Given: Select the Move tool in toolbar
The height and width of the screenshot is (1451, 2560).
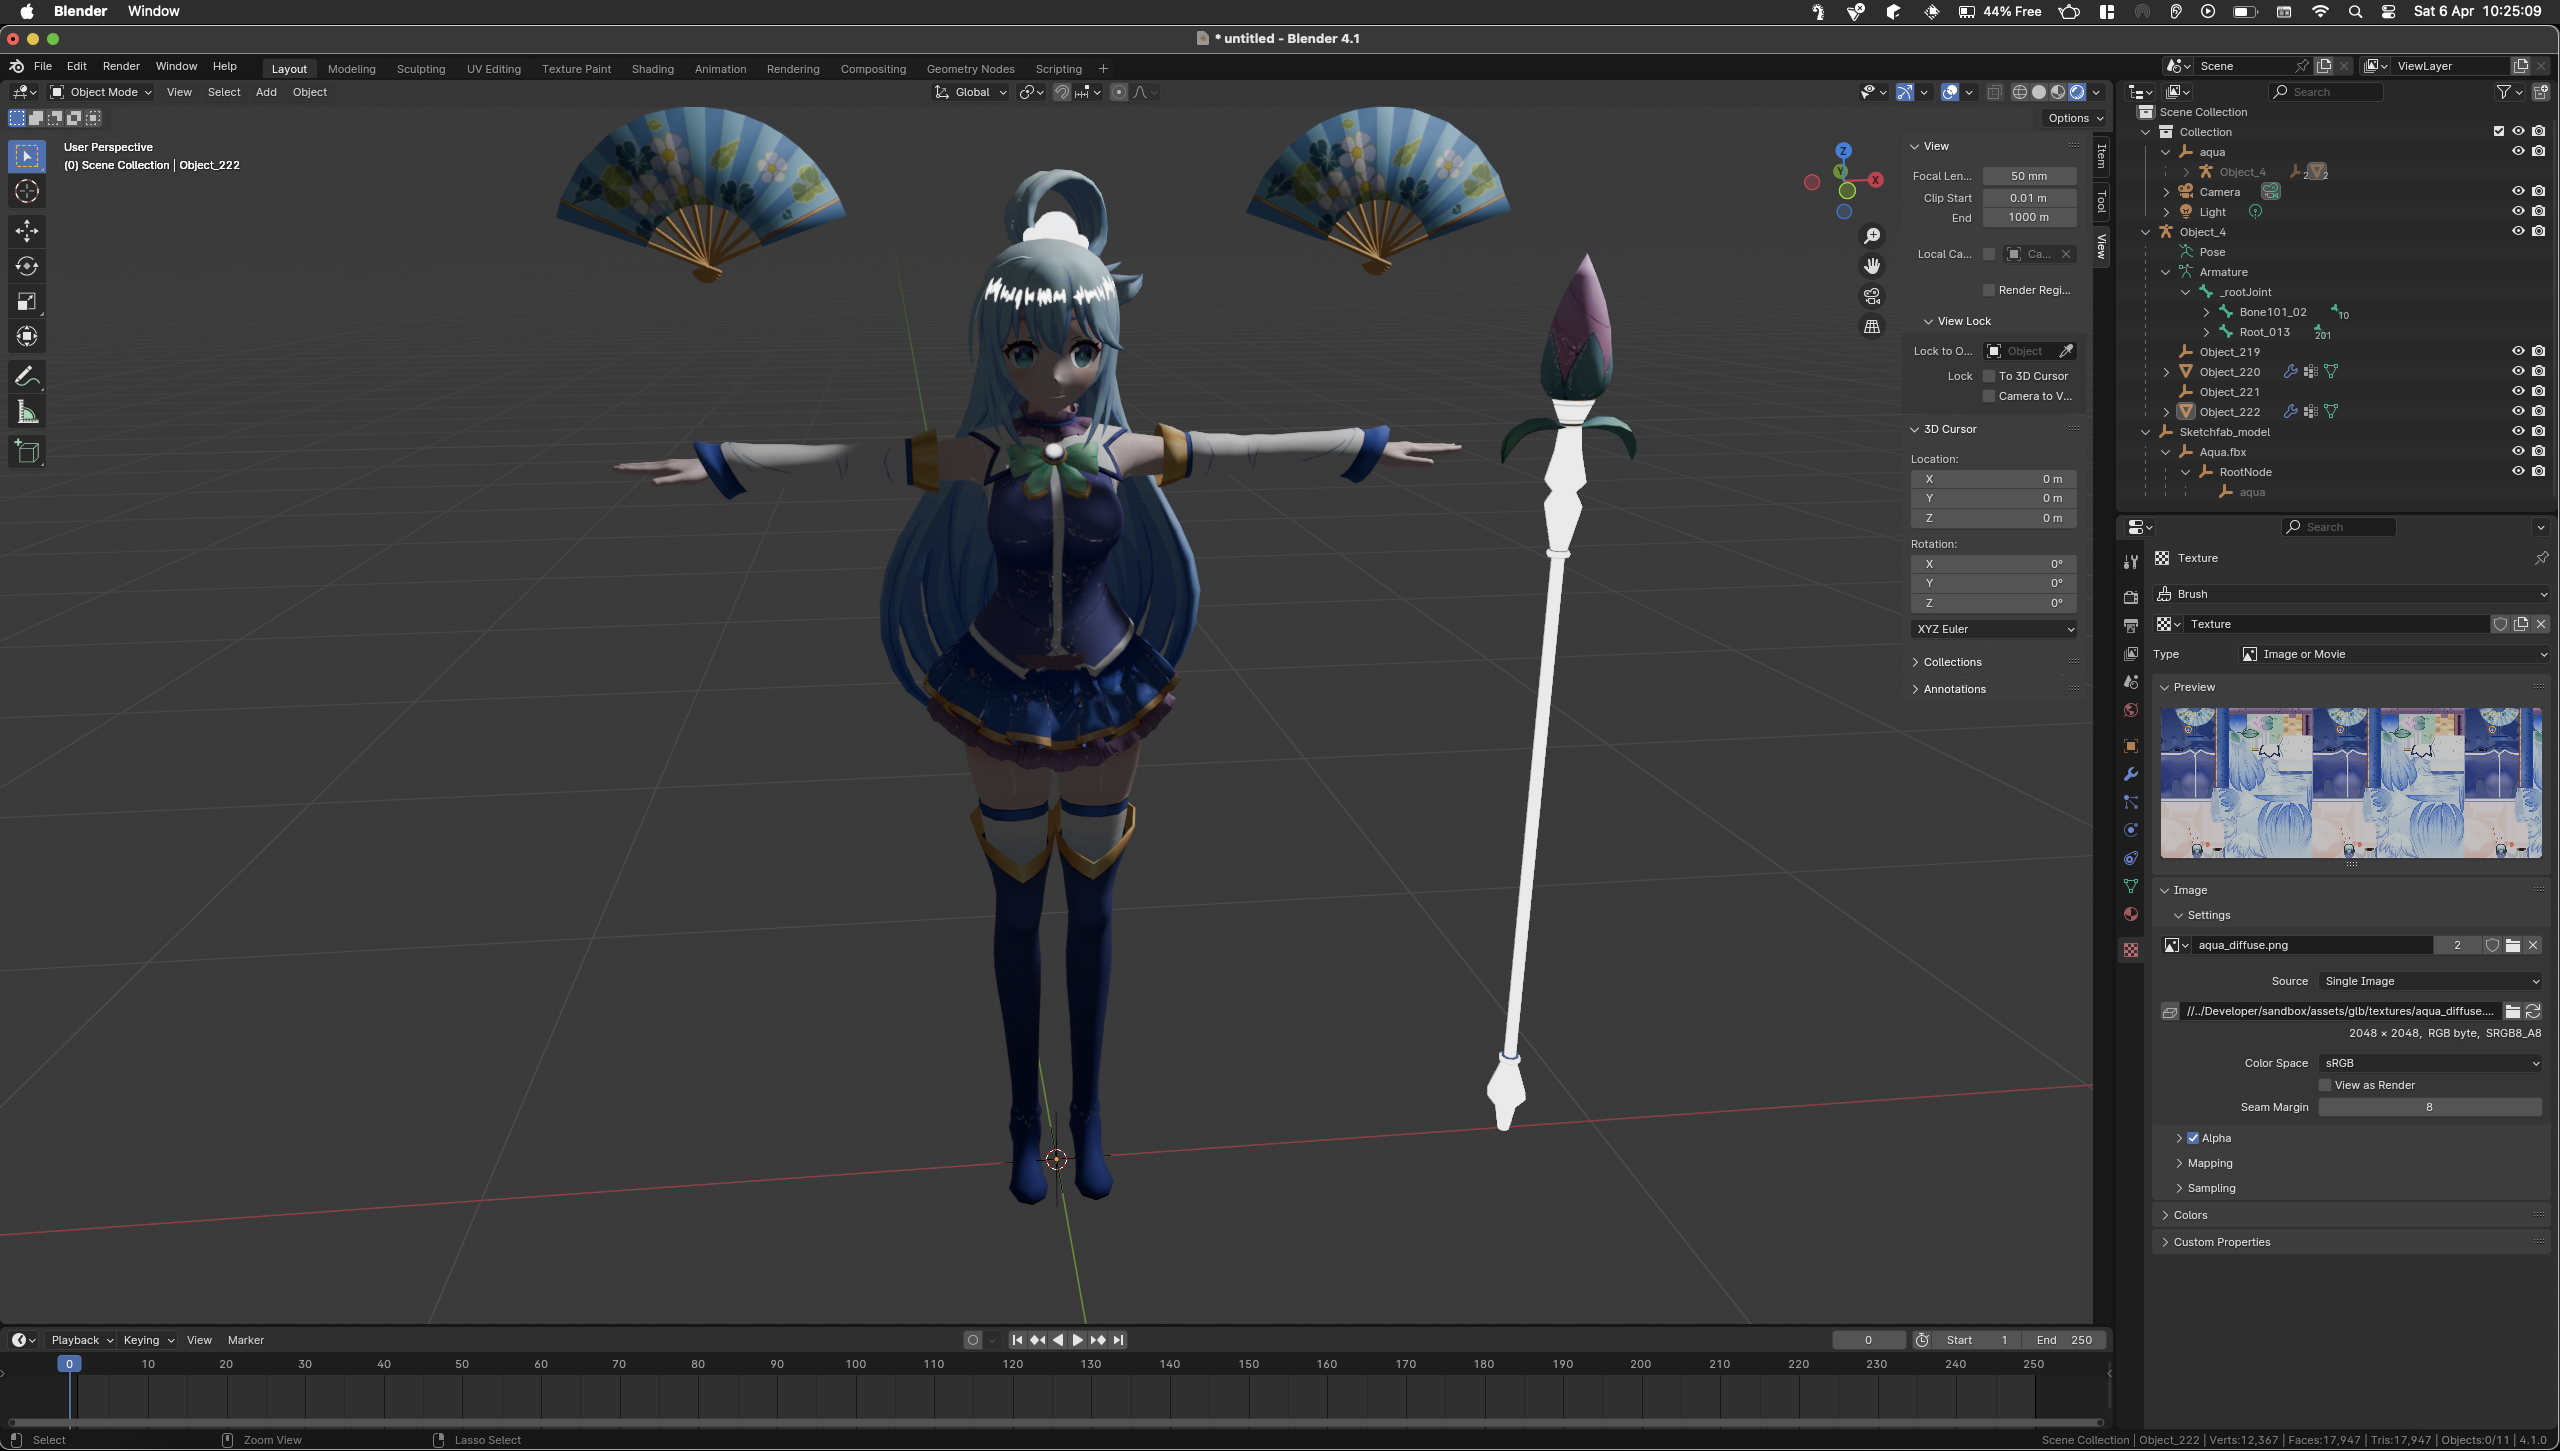Looking at the screenshot, I should pos(27,231).
